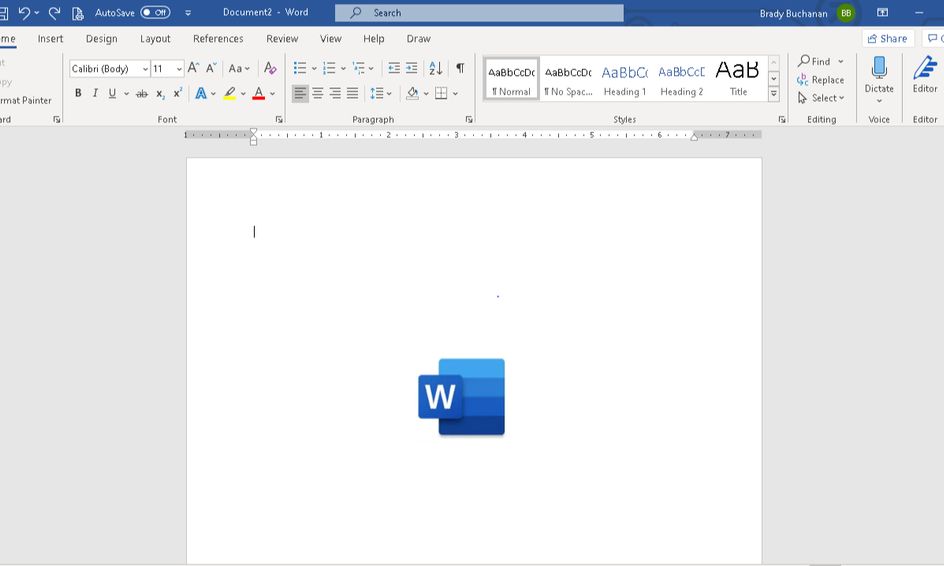The height and width of the screenshot is (566, 944).
Task: Click the Sort A-Z icon
Action: click(436, 68)
